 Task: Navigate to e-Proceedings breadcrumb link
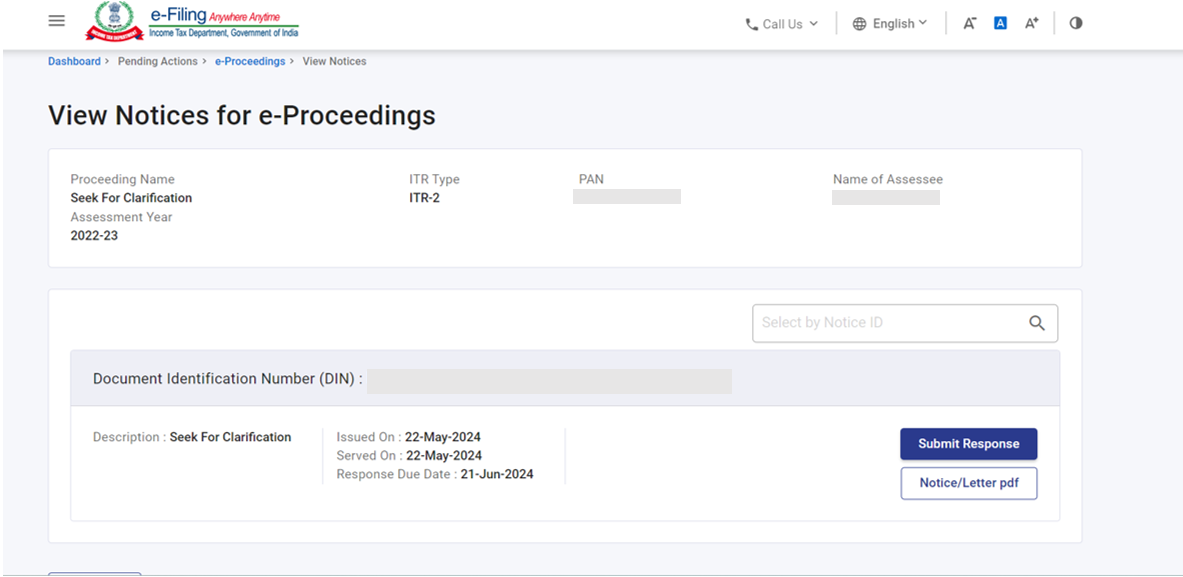point(250,61)
